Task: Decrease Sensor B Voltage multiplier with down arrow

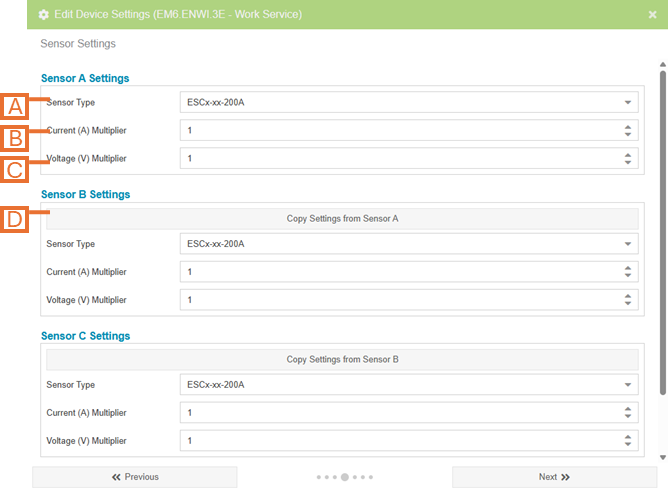Action: pos(628,303)
